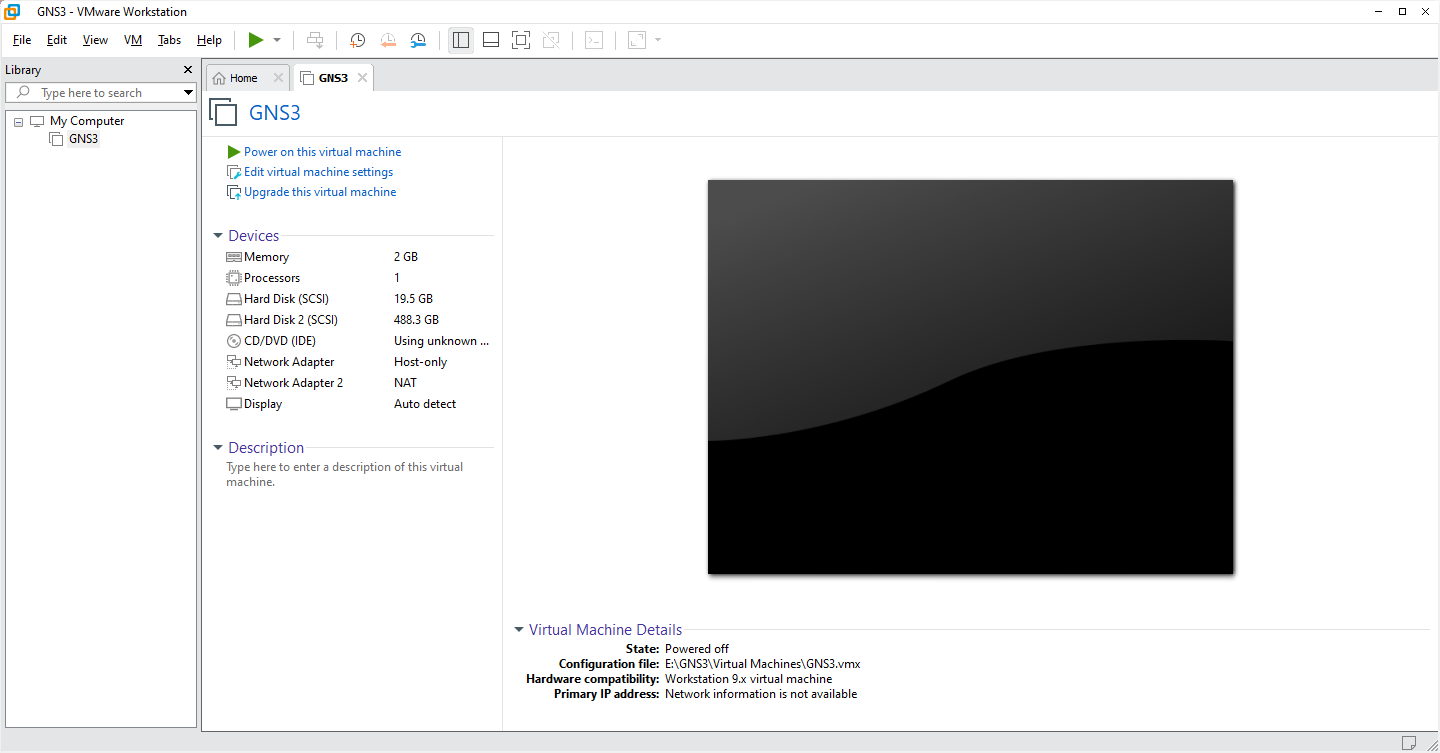Collapse the My Computer tree node
Screen dimensions: 1440x753
pos(17,120)
